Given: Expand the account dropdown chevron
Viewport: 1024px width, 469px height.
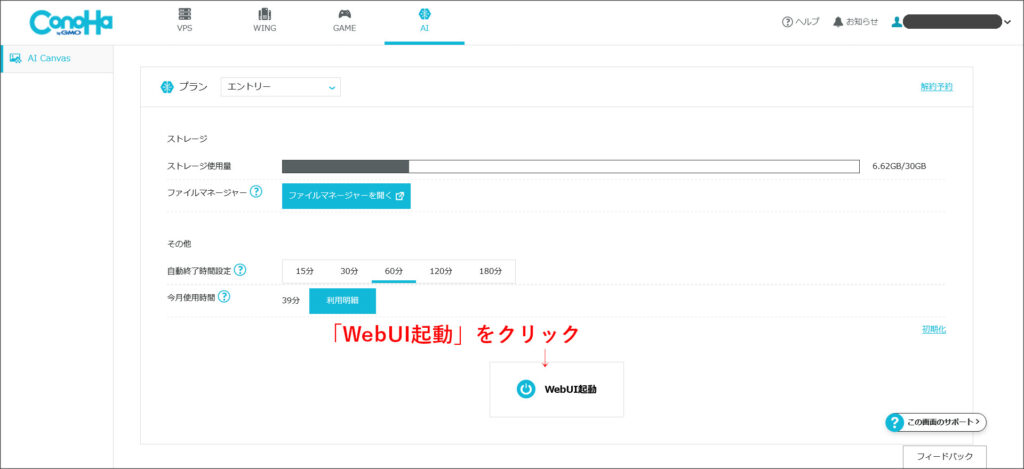Looking at the screenshot, I should point(1007,22).
